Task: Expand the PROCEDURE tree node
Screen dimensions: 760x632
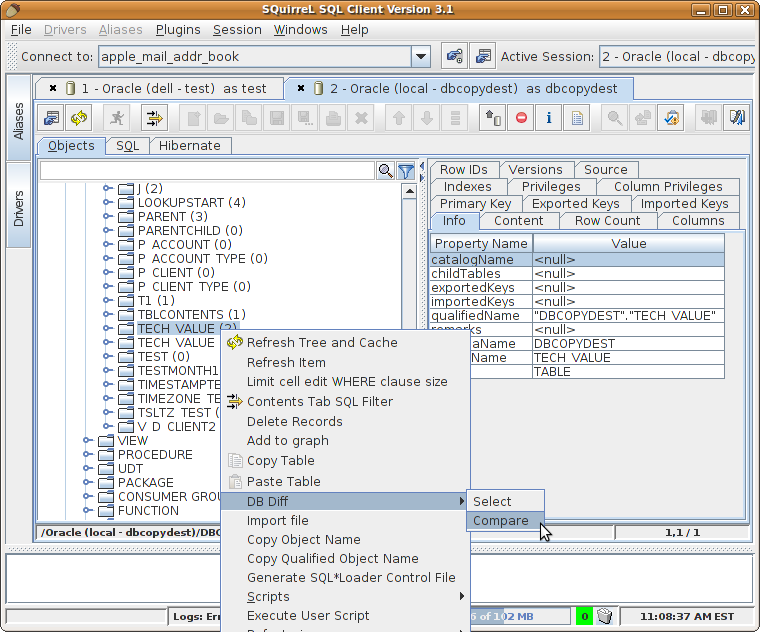Action: click(x=88, y=455)
